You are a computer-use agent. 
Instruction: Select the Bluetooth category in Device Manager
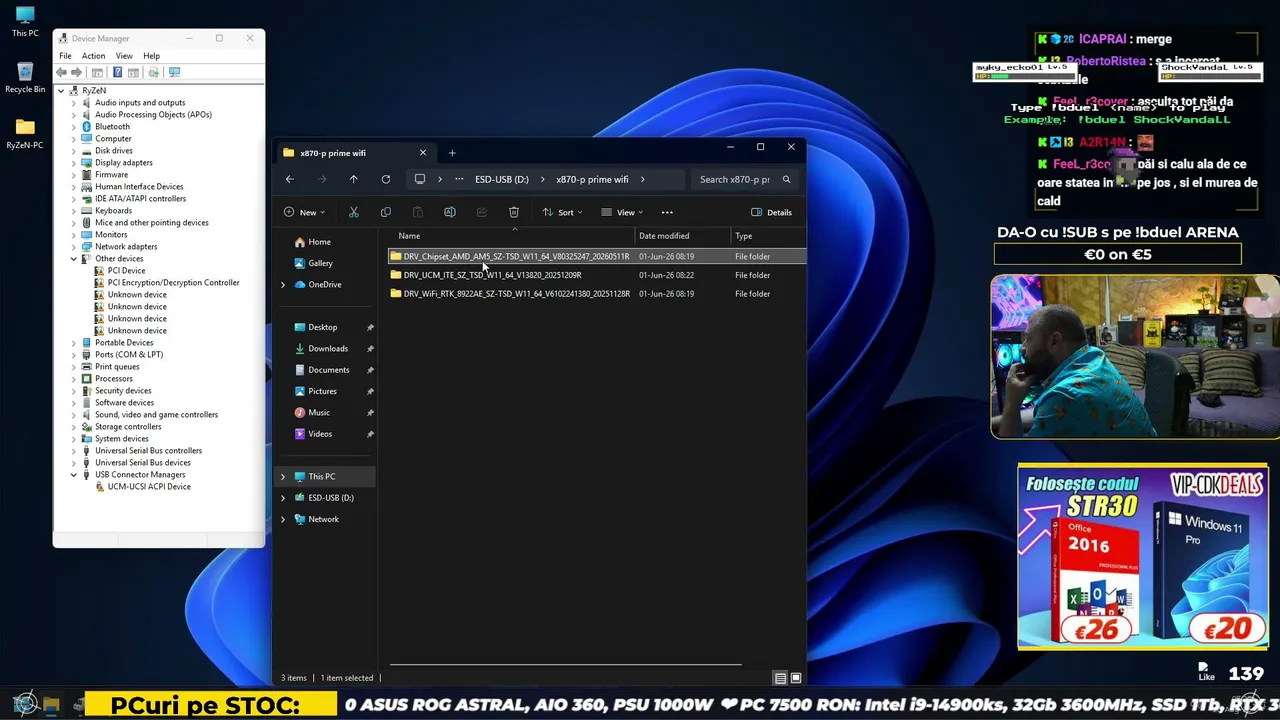click(112, 127)
